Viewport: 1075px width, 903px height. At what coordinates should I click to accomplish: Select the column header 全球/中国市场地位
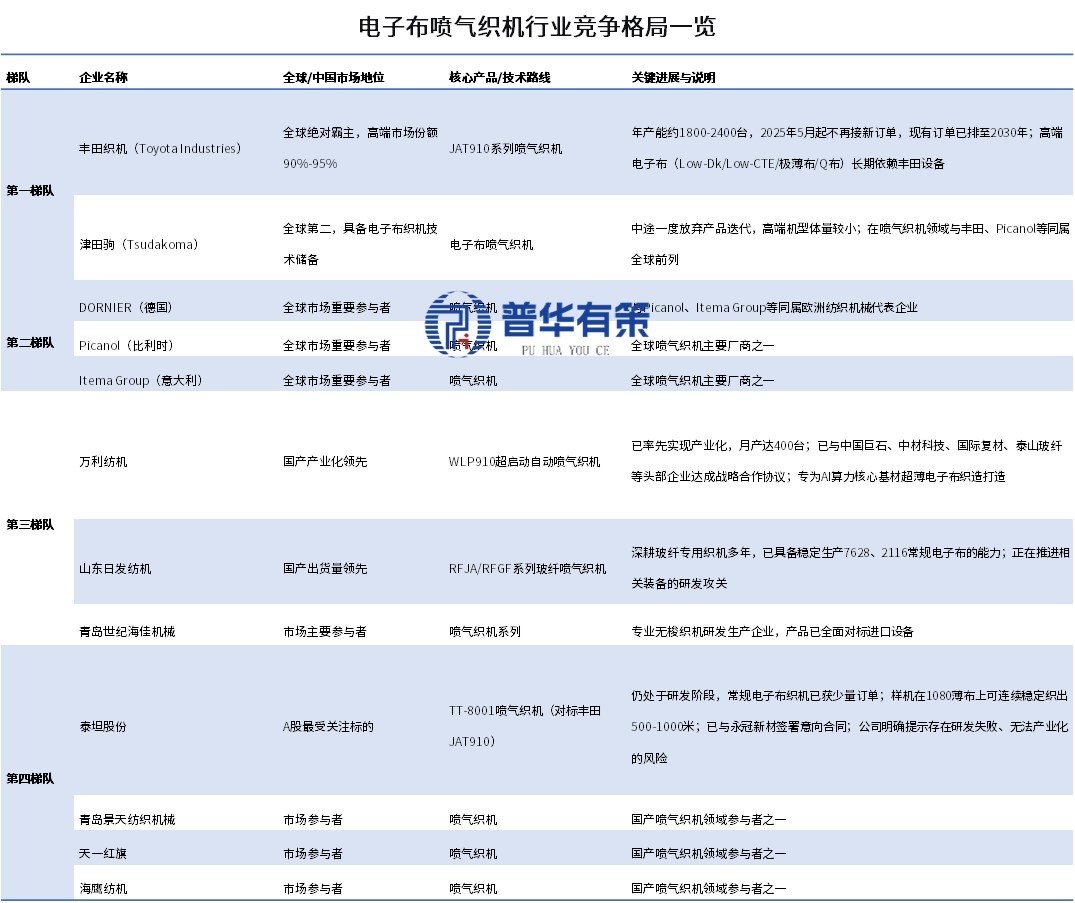(x=334, y=77)
